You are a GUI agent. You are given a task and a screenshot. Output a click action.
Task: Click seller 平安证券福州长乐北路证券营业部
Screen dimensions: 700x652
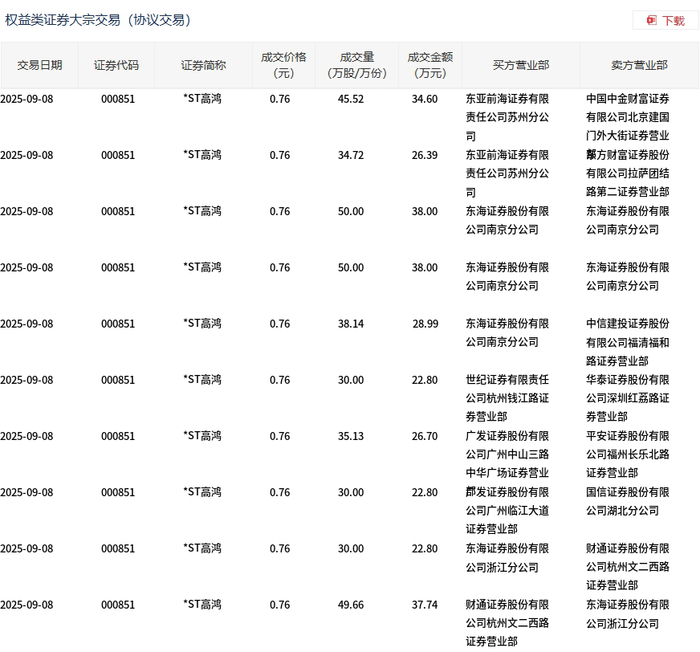tap(628, 454)
